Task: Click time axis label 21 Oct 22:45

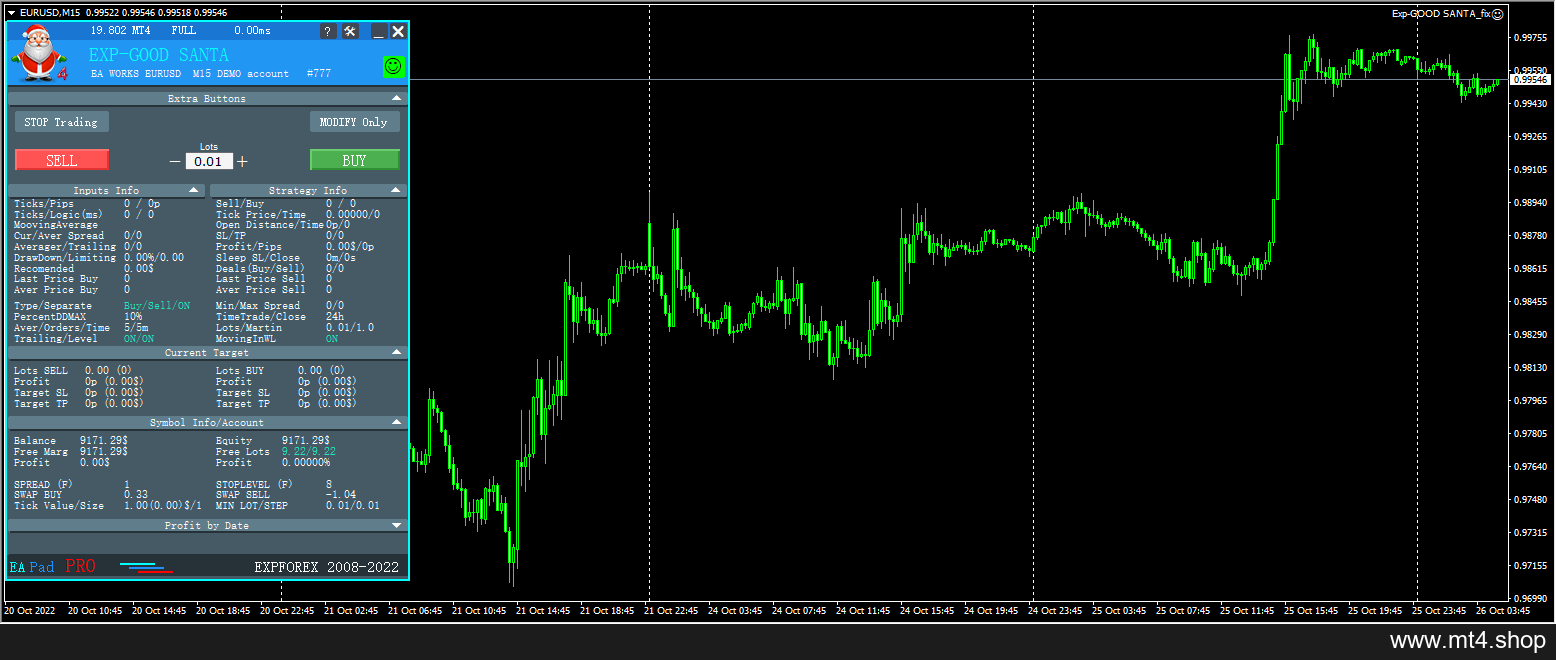Action: [x=670, y=609]
